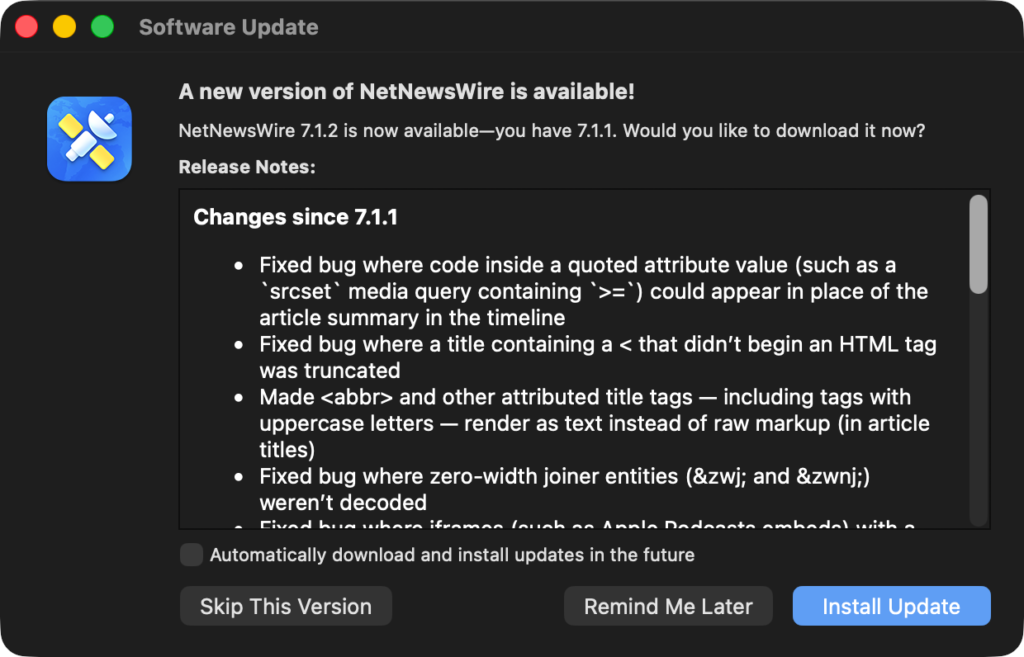Click the 'Changes since 7.1.1' heading
The image size is (1024, 657).
coord(295,217)
